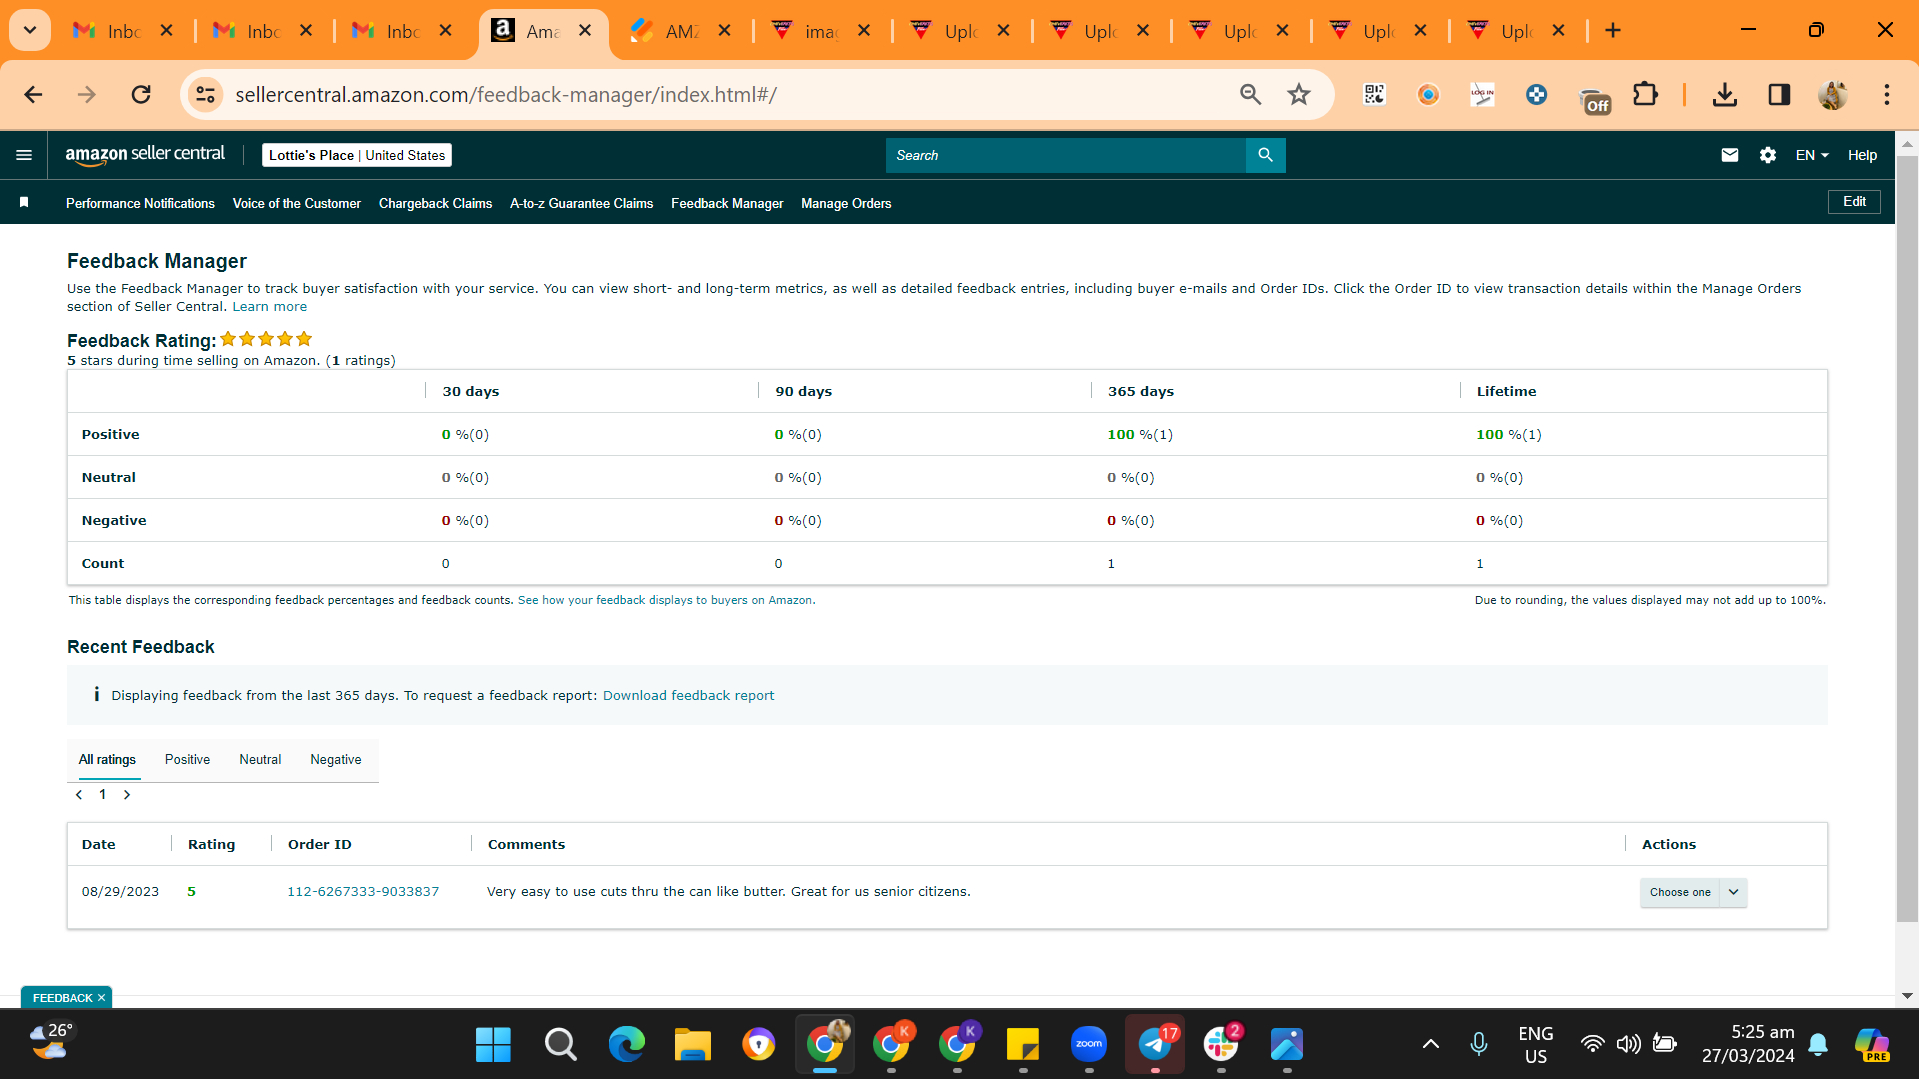Open the settings gear icon
This screenshot has width=1919, height=1079.
point(1767,155)
